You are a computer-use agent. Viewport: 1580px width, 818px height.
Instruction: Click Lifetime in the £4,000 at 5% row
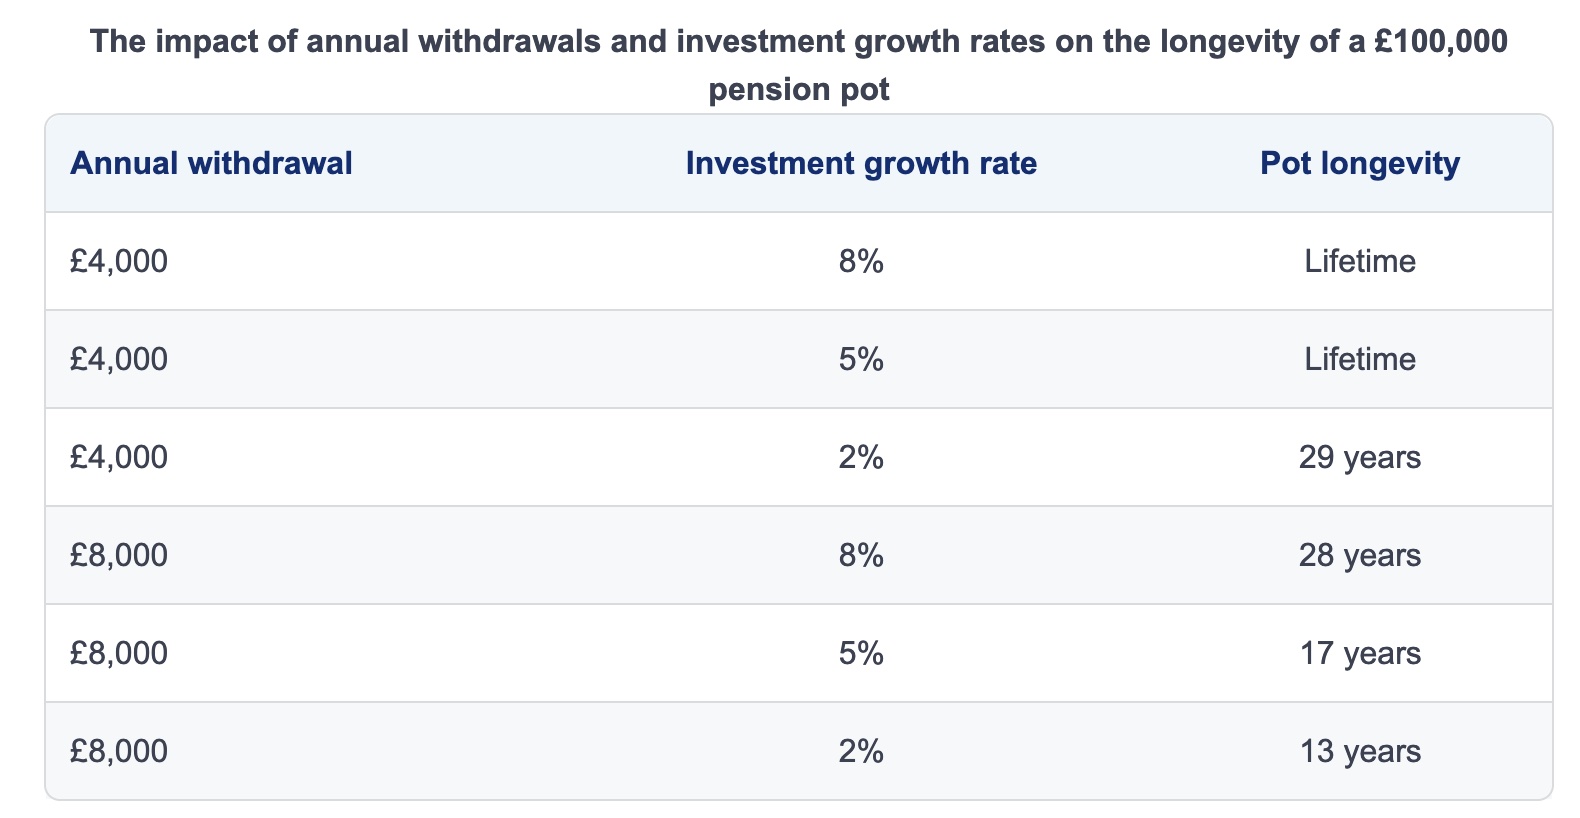tap(1359, 359)
